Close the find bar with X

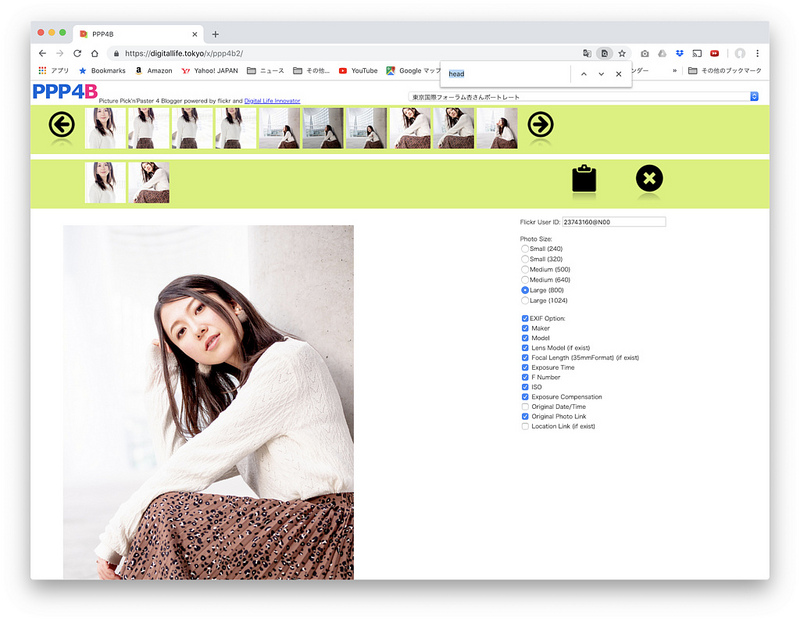618,74
